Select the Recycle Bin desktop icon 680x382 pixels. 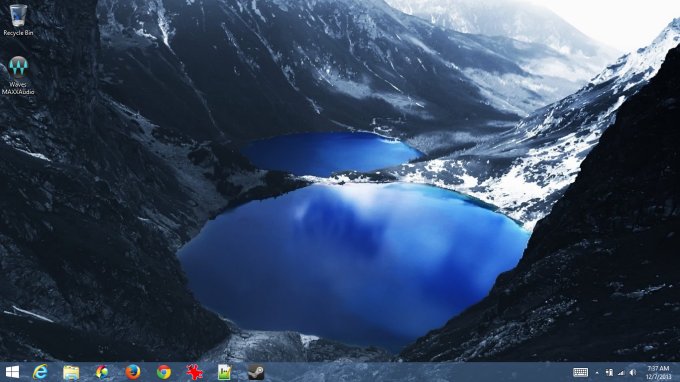18,20
